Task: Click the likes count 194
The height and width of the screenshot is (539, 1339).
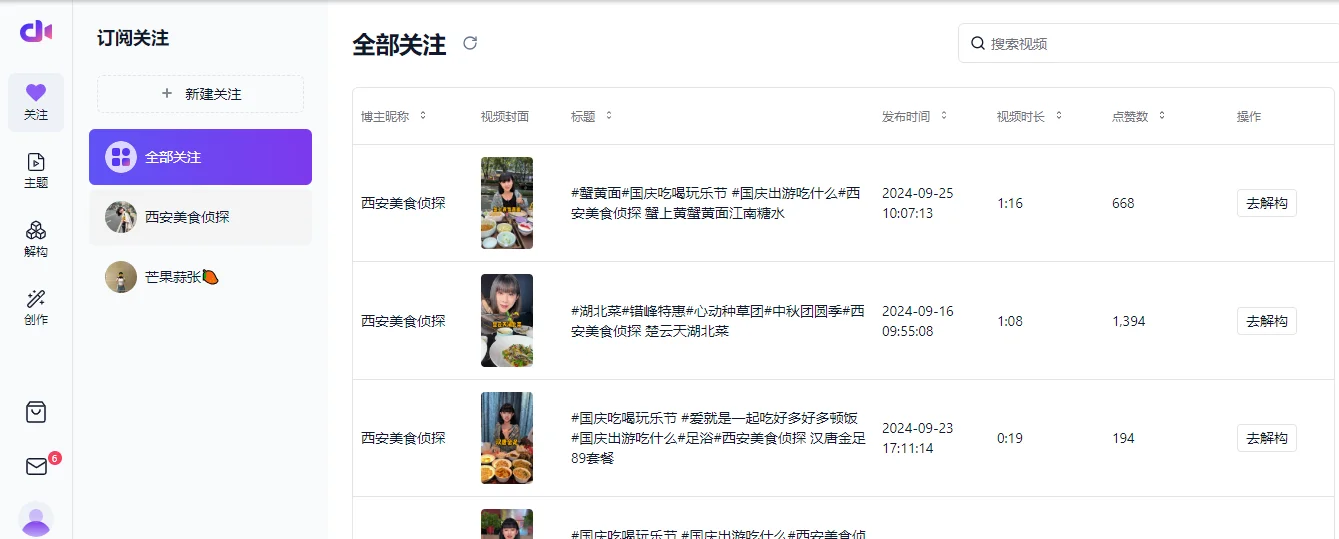Action: click(x=1123, y=438)
